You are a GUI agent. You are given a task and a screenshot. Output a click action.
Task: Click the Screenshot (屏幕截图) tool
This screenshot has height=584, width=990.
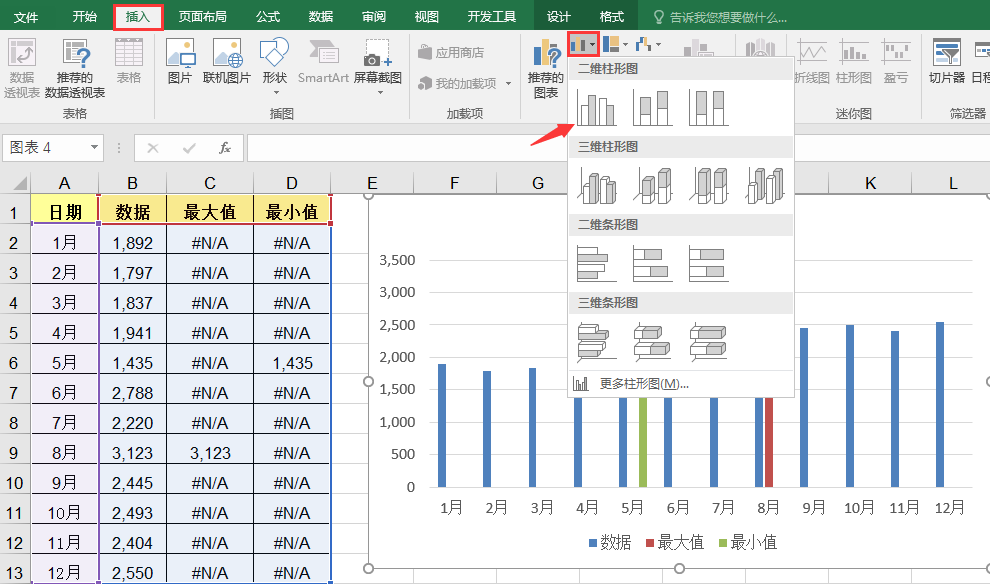(x=377, y=62)
